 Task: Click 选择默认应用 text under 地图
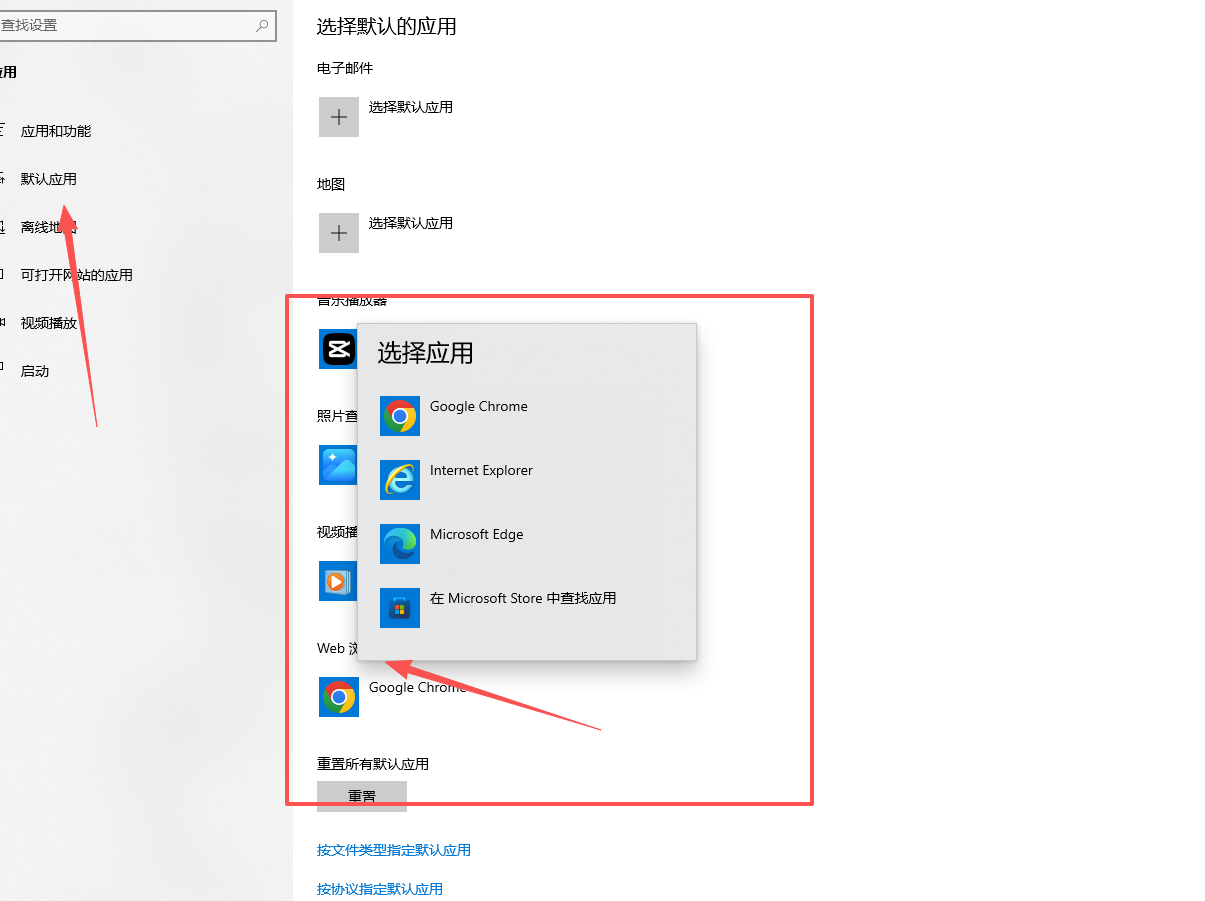pyautogui.click(x=411, y=223)
